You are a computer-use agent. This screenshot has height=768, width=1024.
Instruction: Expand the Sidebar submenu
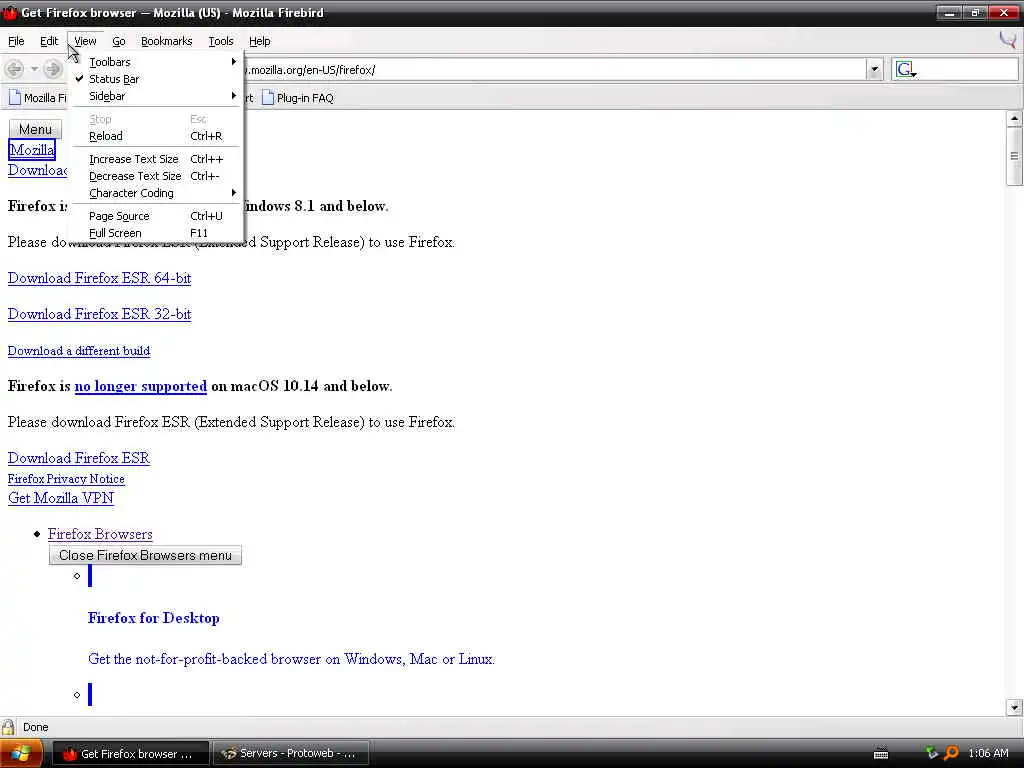(x=157, y=96)
